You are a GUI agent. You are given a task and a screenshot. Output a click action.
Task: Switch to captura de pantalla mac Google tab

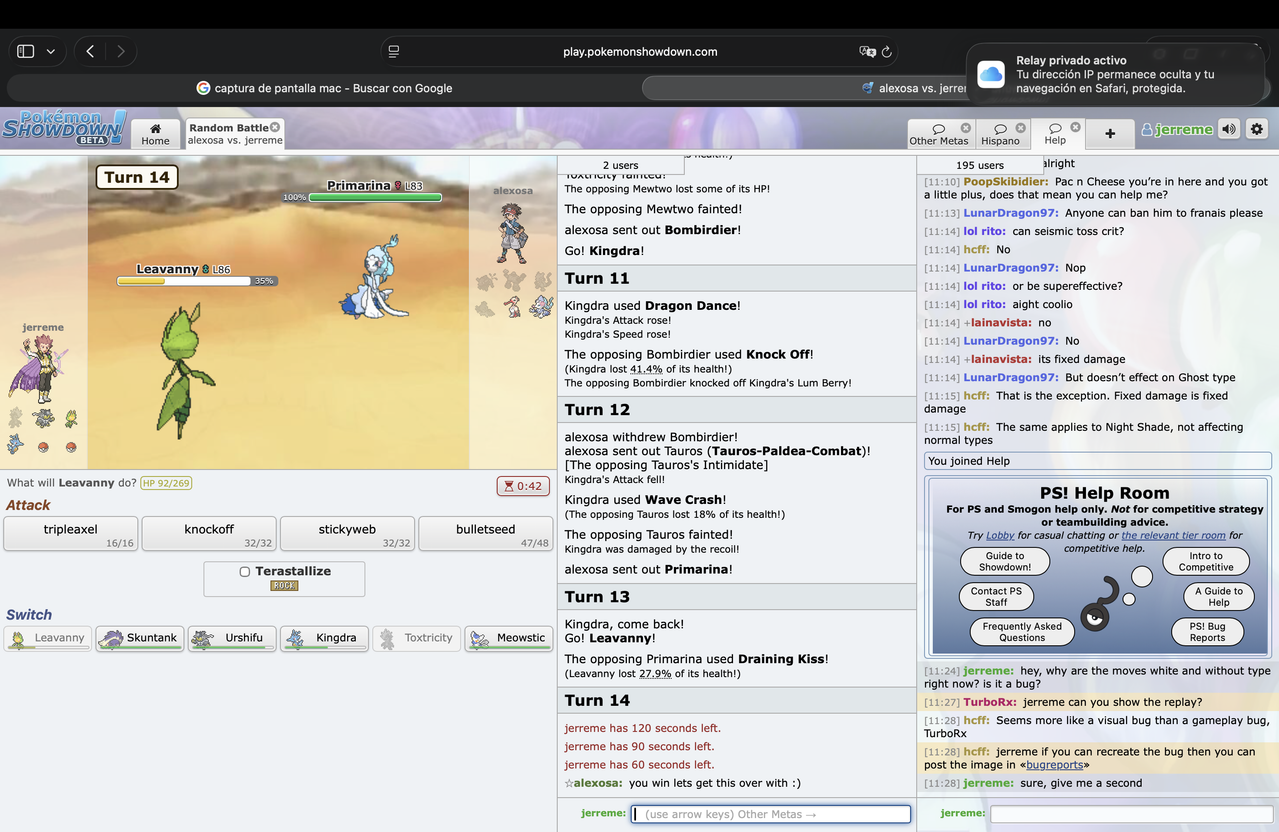coord(324,88)
